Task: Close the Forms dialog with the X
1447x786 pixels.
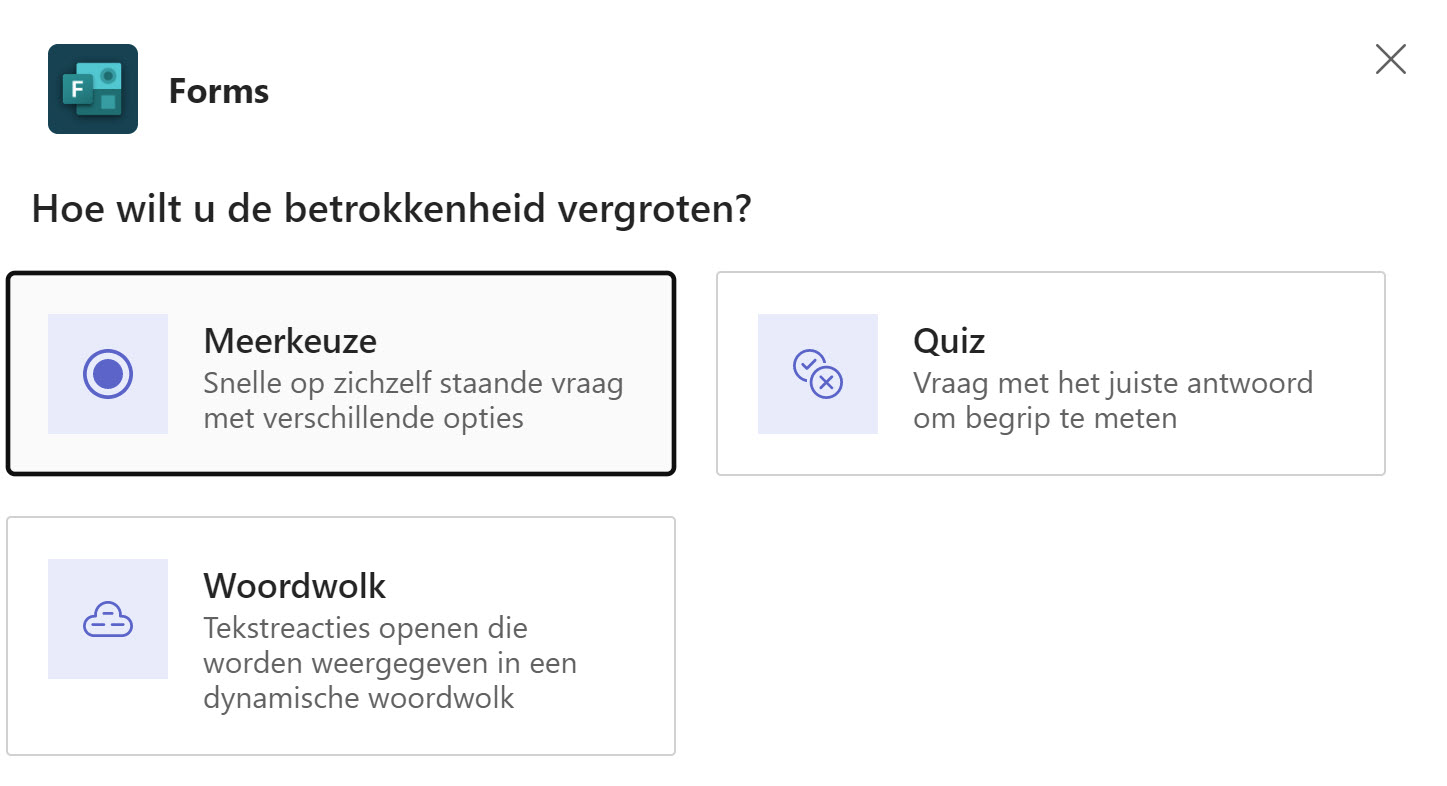Action: tap(1390, 59)
